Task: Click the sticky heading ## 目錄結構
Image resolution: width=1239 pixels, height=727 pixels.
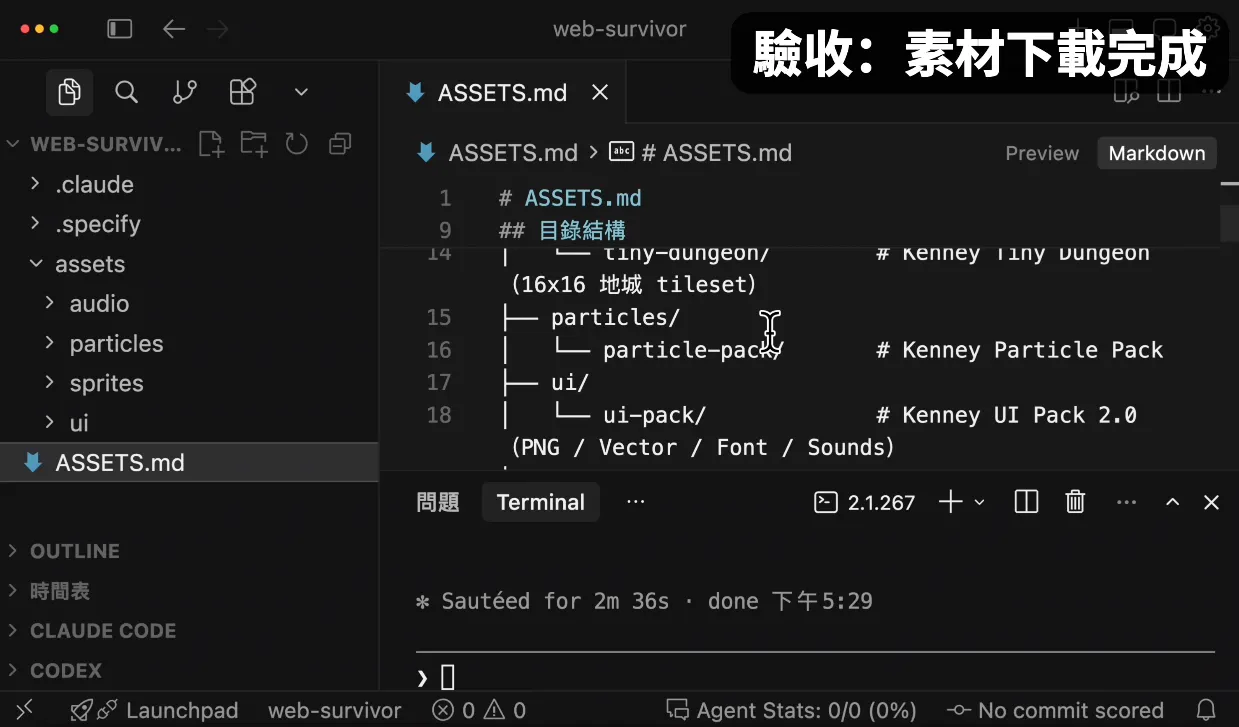Action: 562,230
